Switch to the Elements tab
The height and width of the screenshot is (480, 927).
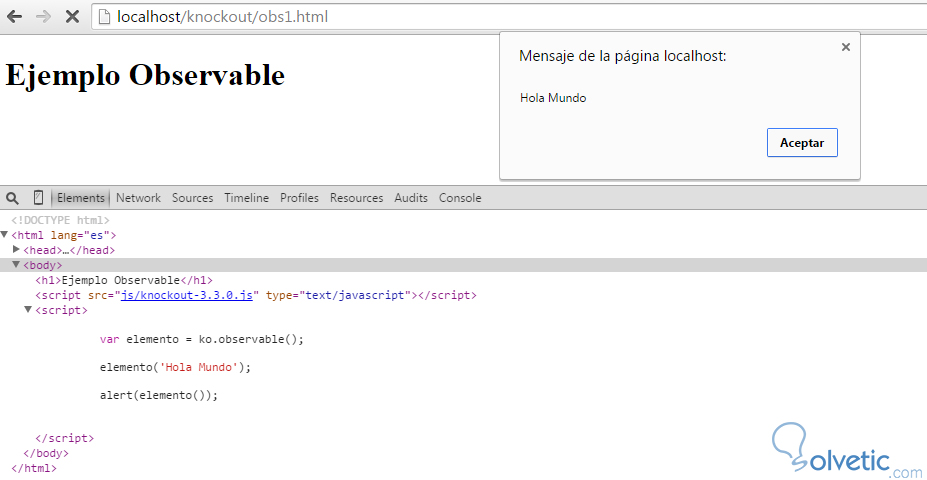(x=81, y=198)
